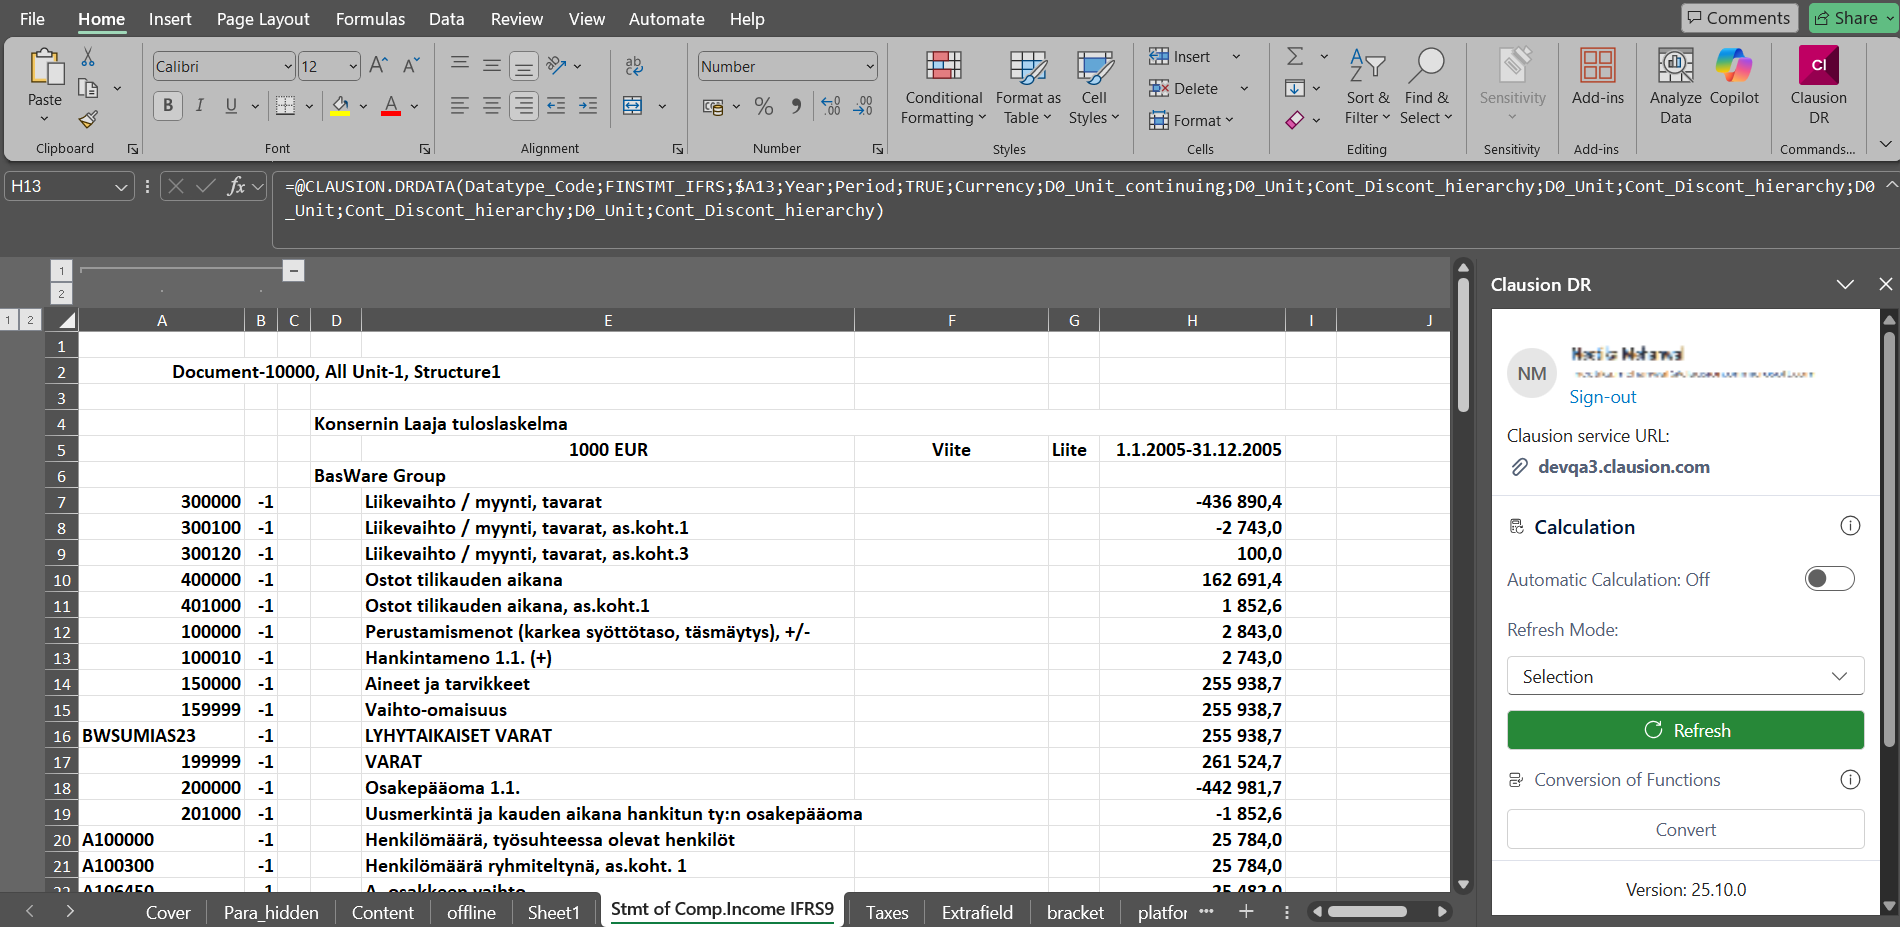Open Conditional Formatting menu
The image size is (1900, 927).
[944, 86]
